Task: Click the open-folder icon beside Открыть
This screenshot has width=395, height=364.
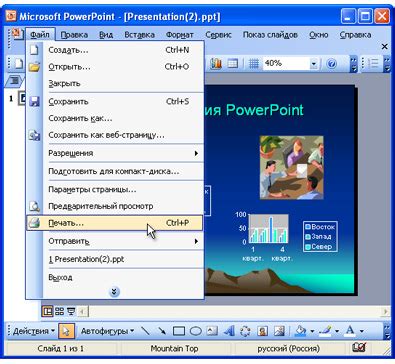Action: pyautogui.click(x=34, y=67)
